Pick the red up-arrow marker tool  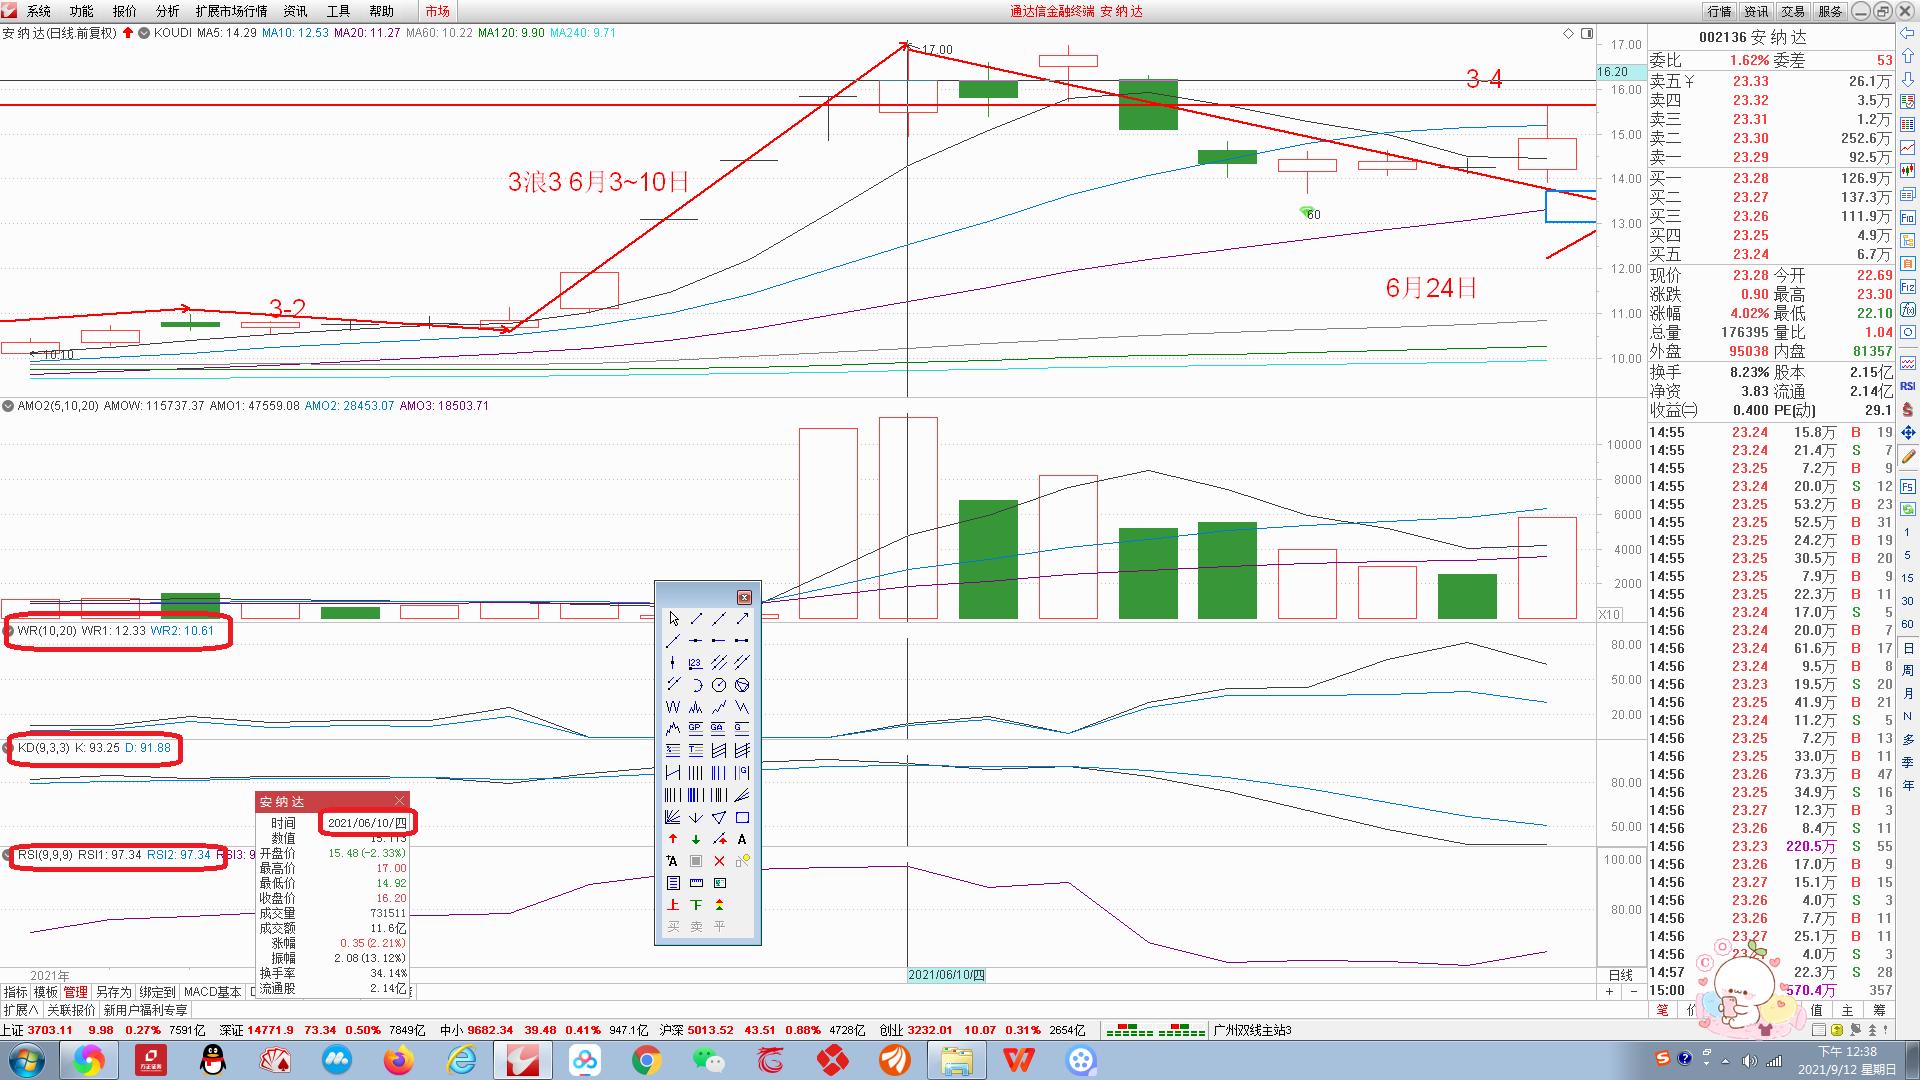pyautogui.click(x=673, y=840)
